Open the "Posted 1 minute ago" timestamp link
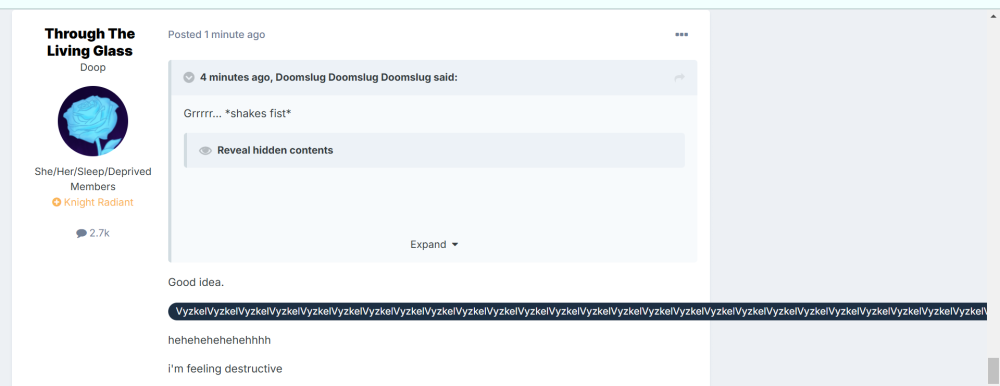The height and width of the screenshot is (386, 1000). click(216, 34)
